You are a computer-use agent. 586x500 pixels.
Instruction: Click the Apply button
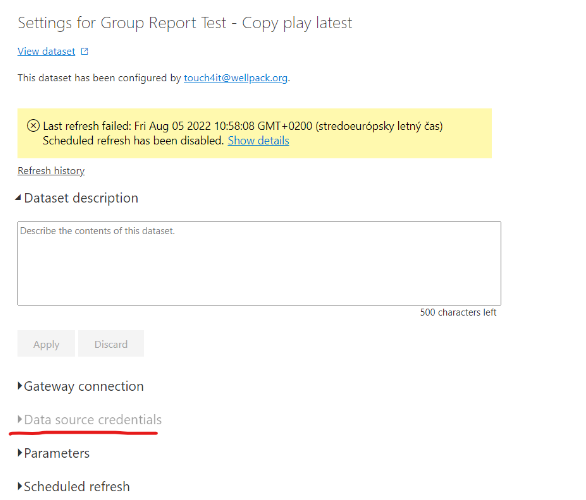46,343
